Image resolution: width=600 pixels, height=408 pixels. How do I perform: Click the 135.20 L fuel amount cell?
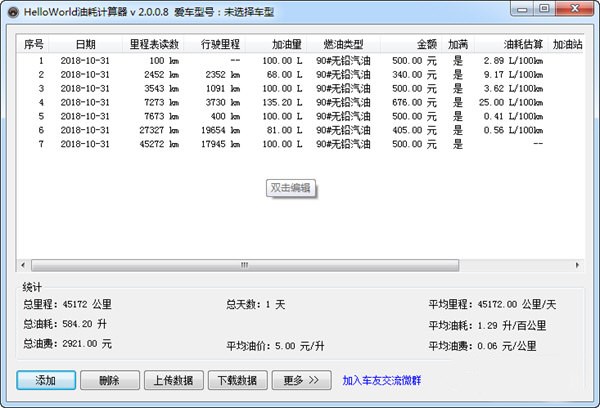(282, 102)
